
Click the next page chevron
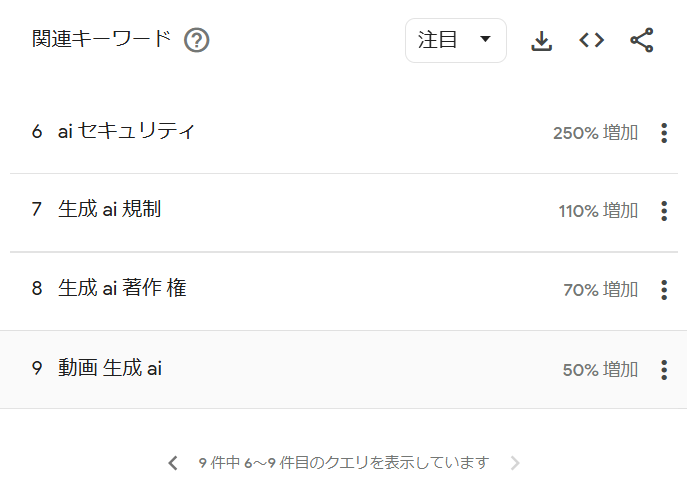click(515, 463)
